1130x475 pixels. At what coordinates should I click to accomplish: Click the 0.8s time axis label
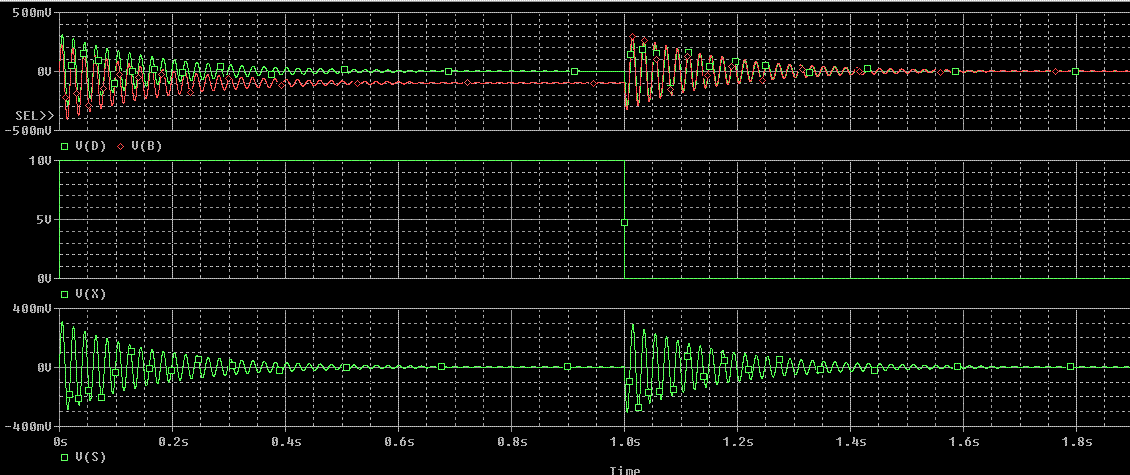click(512, 440)
